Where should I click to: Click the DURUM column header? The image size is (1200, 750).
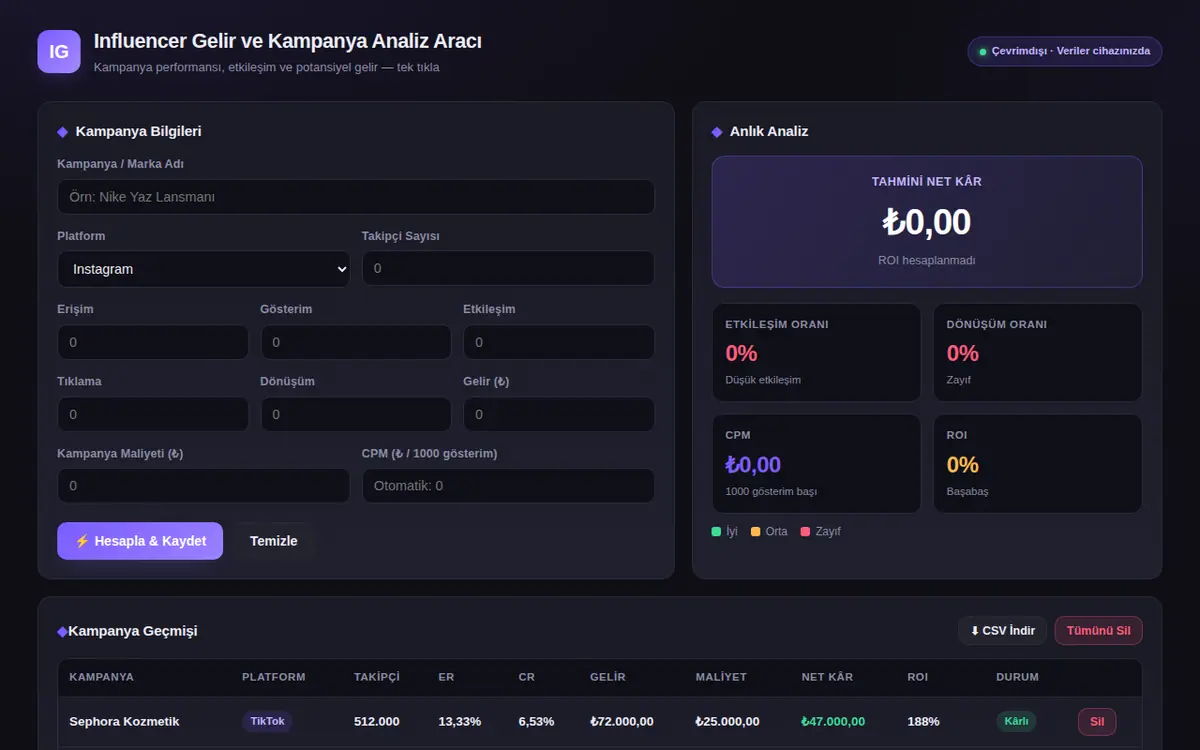[x=1017, y=677]
